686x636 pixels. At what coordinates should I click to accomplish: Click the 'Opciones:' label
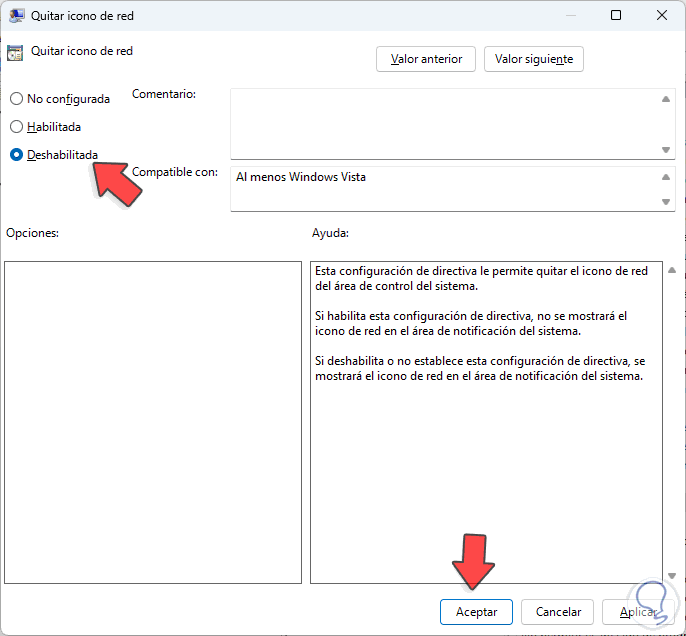pos(32,233)
